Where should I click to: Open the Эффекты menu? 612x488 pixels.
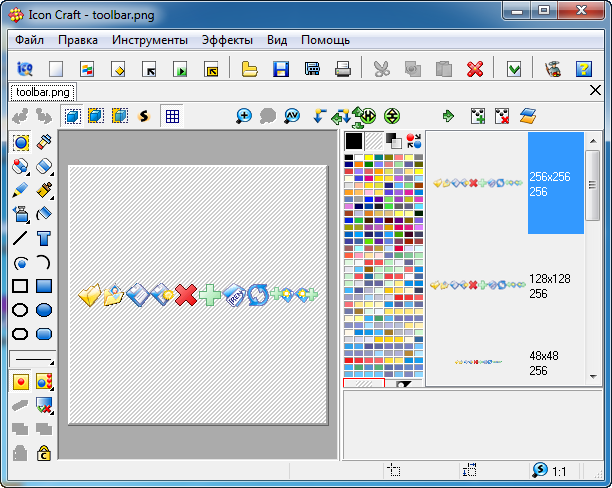click(227, 40)
